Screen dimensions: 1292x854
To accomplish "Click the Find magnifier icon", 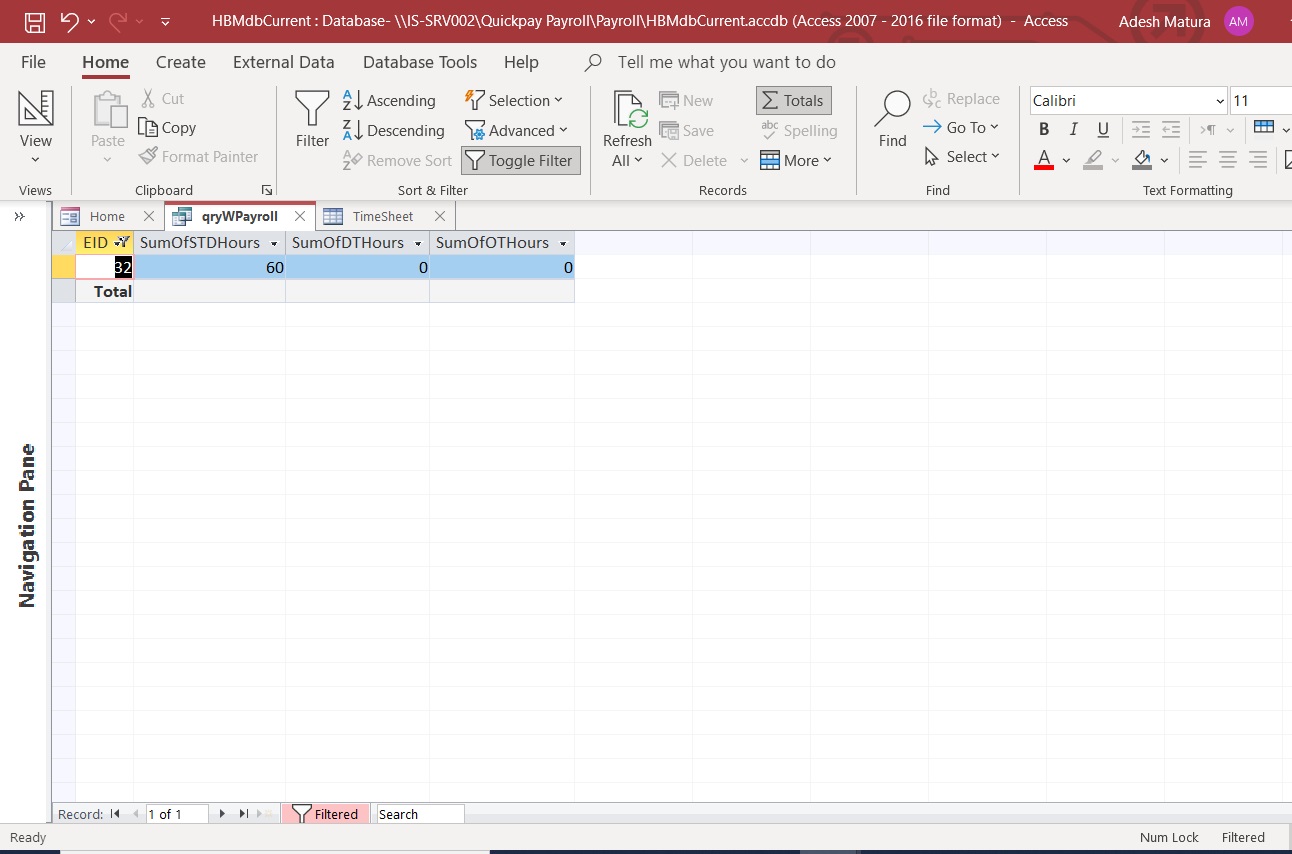I will pos(892,109).
